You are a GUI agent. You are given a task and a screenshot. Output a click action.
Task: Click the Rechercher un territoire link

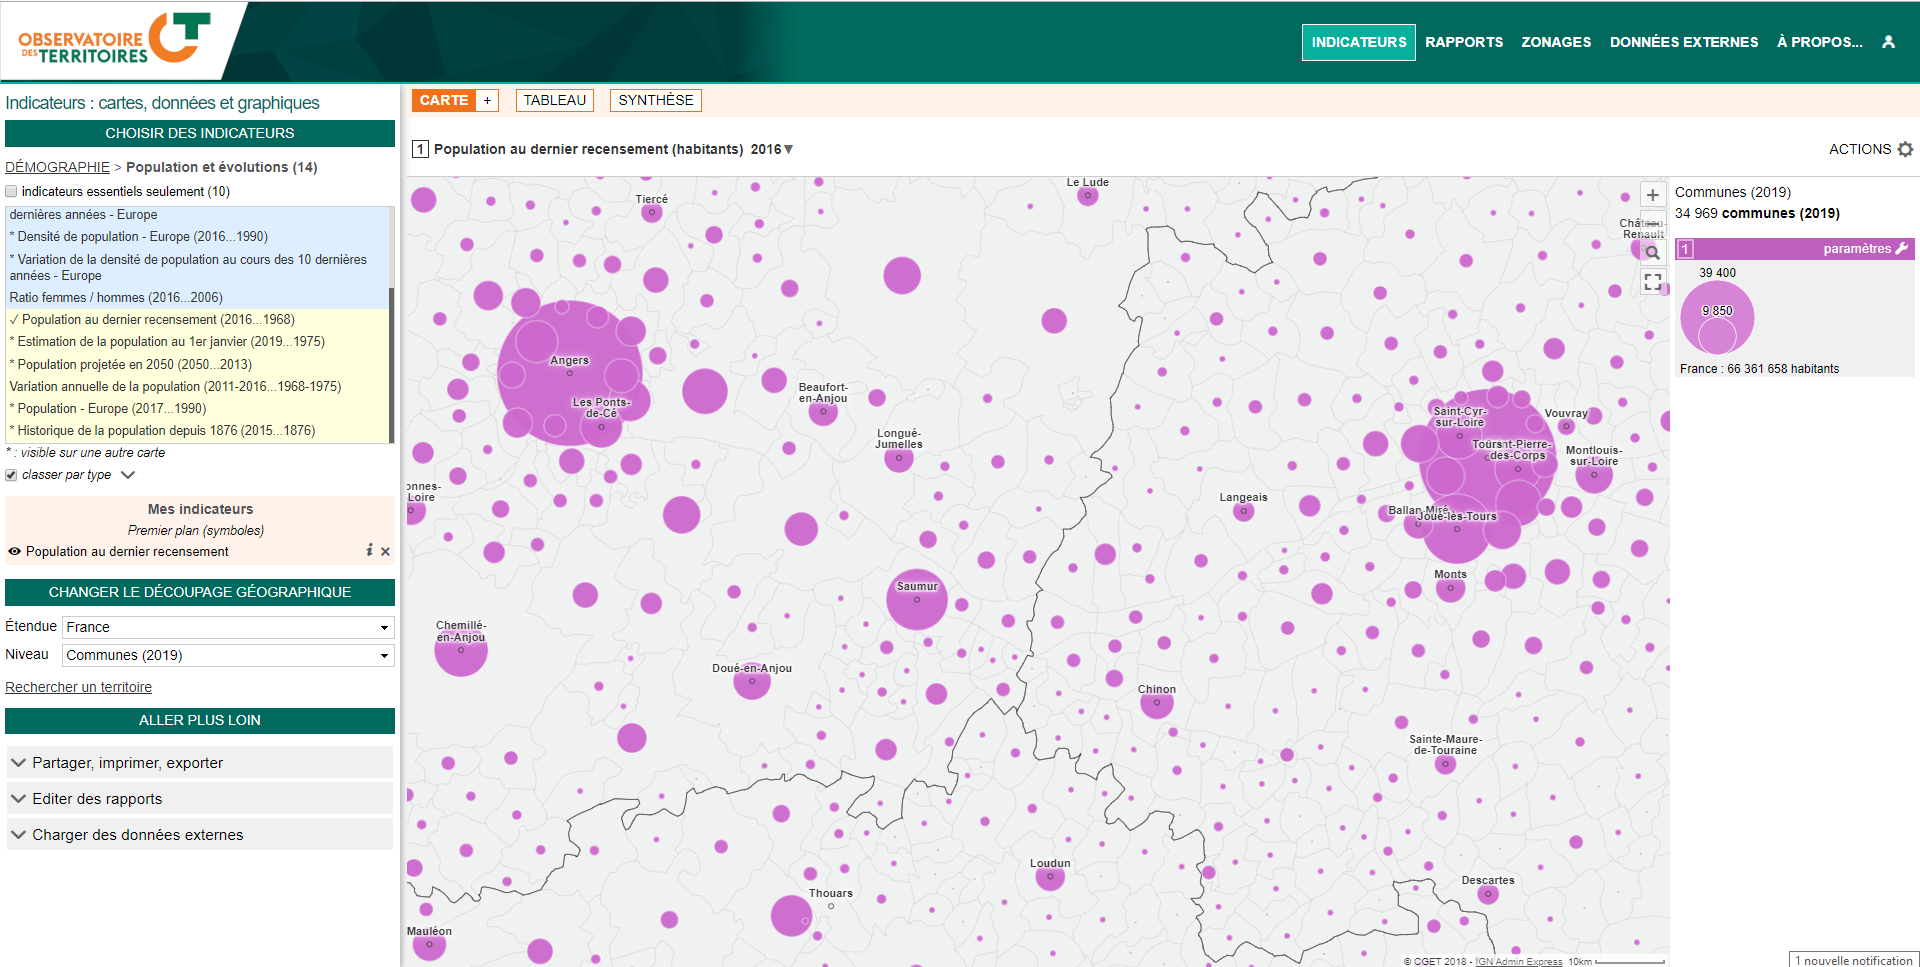pyautogui.click(x=79, y=687)
